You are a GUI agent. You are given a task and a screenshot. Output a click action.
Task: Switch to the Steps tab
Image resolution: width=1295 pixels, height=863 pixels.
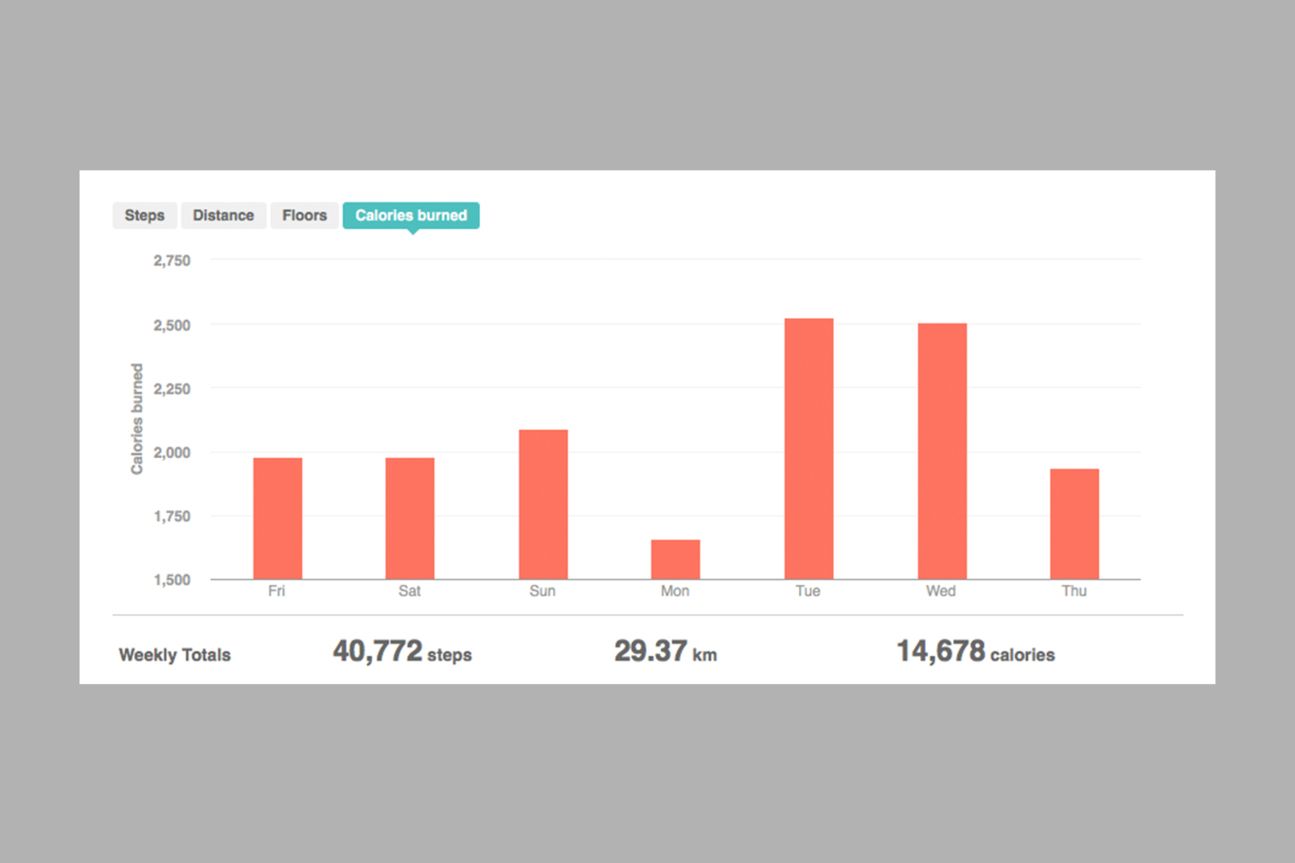145,215
